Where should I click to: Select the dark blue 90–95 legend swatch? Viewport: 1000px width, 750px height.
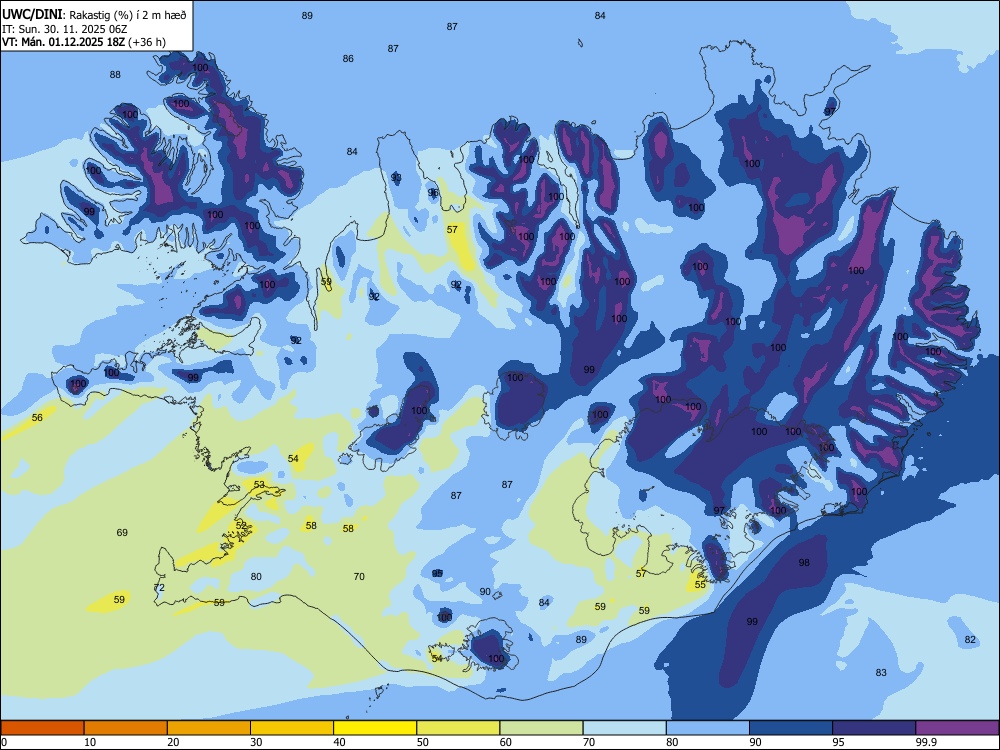tap(791, 728)
